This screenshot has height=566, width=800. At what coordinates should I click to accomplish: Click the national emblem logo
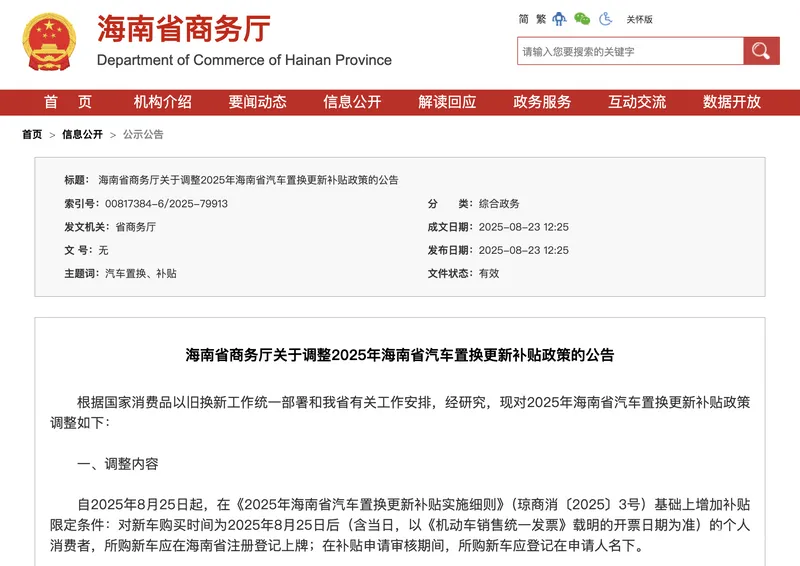[x=49, y=42]
